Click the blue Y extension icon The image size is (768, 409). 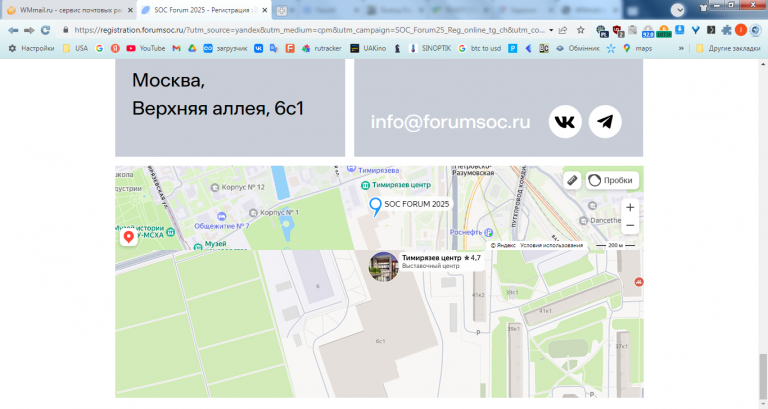pyautogui.click(x=696, y=30)
